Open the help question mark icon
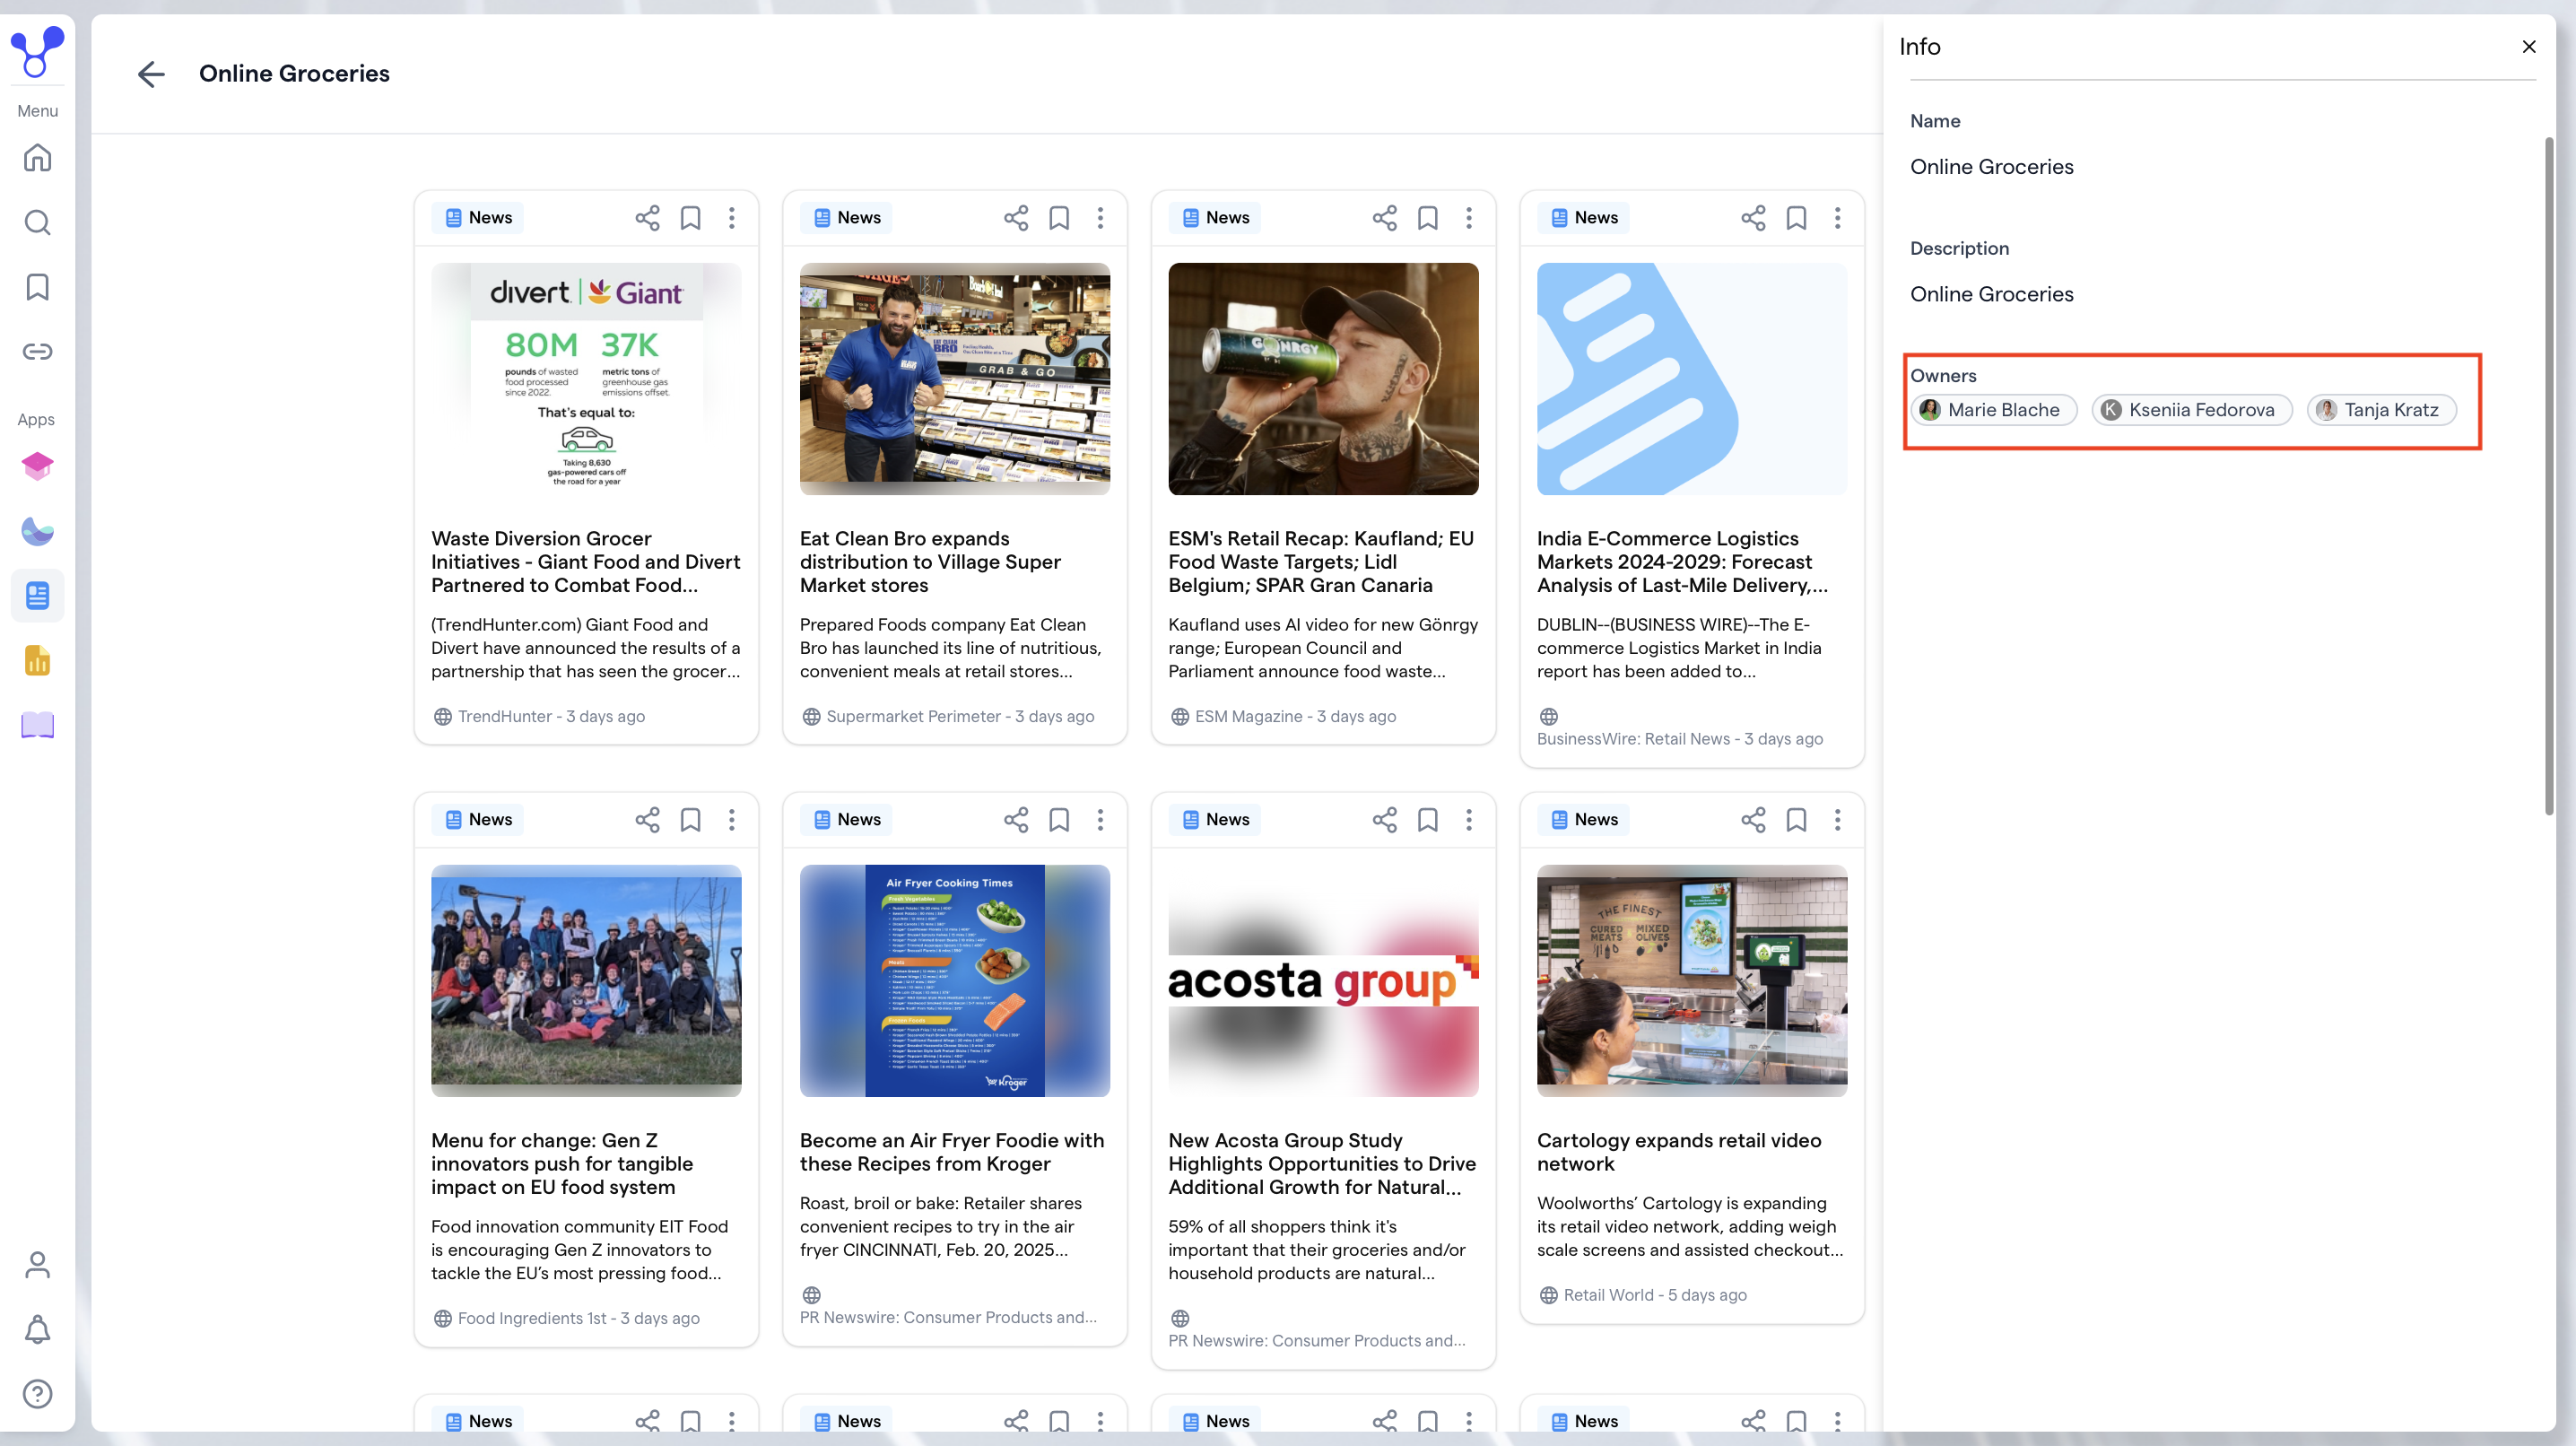This screenshot has width=2576, height=1446. pos(37,1394)
